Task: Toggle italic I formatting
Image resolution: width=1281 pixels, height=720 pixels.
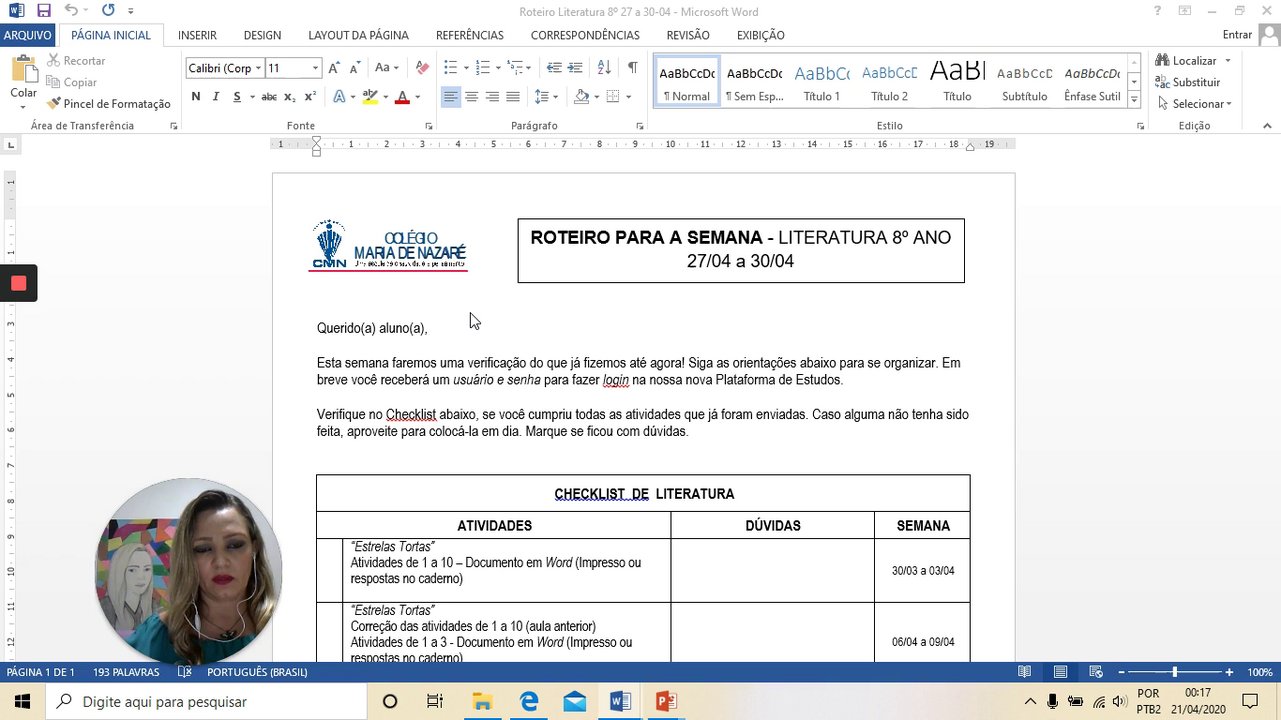Action: [216, 97]
